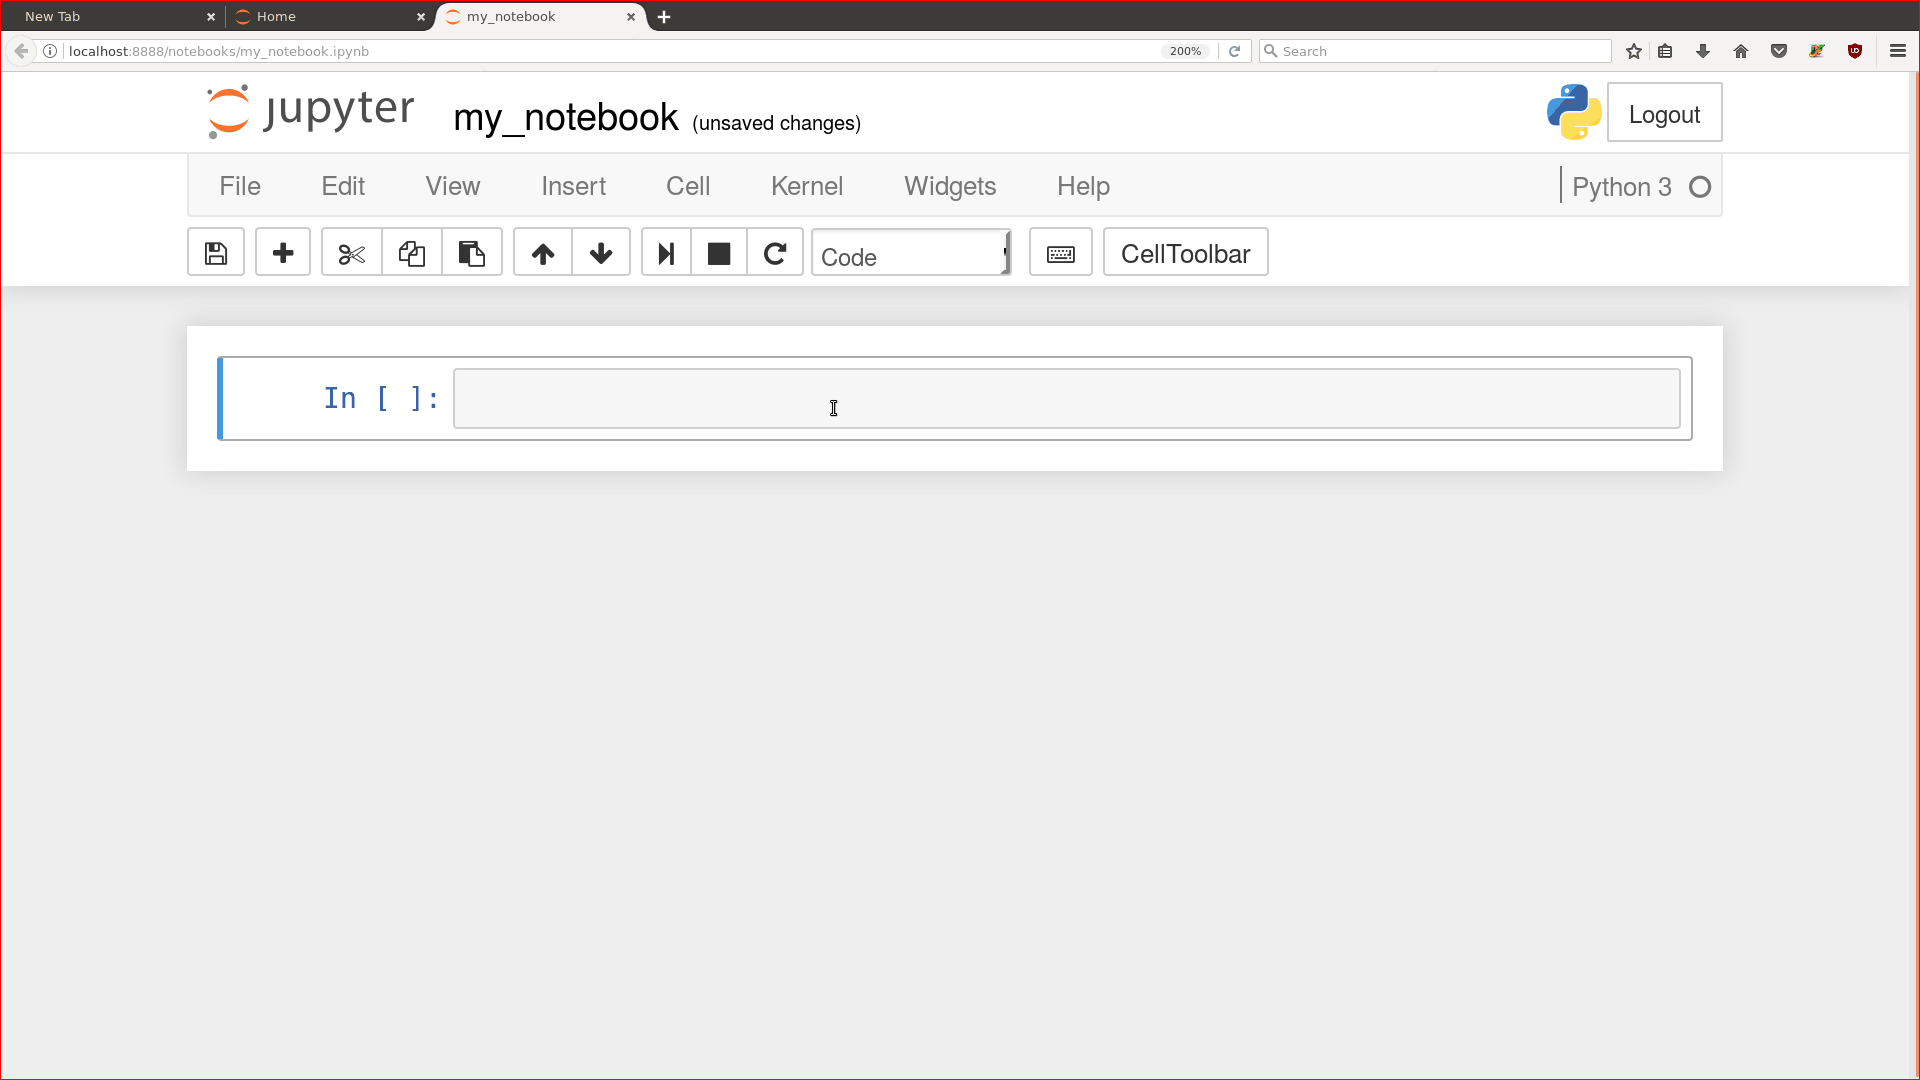This screenshot has width=1920, height=1080.
Task: Click the browser Search box
Action: pos(1435,51)
